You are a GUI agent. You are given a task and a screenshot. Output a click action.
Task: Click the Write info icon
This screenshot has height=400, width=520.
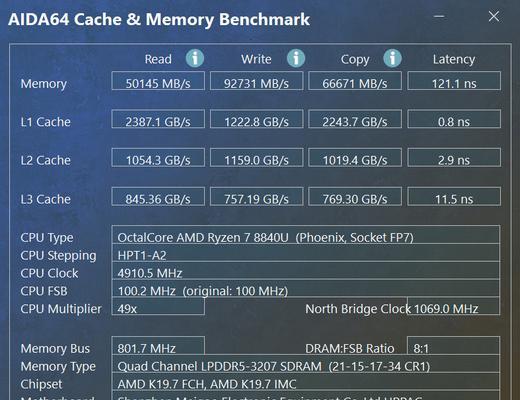pyautogui.click(x=296, y=58)
